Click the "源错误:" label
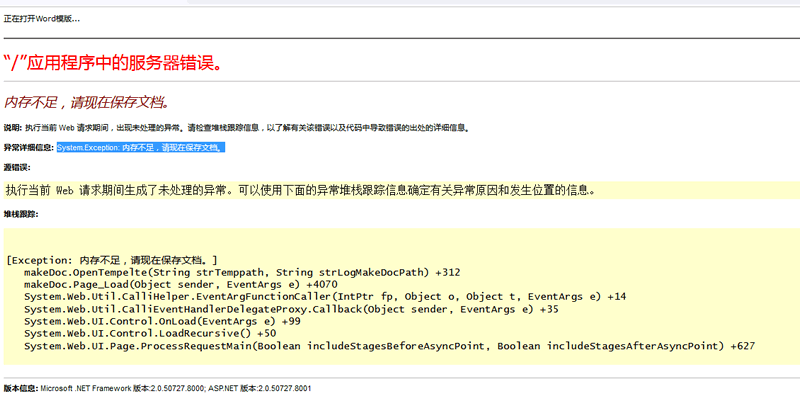Image resolution: width=800 pixels, height=416 pixels. [17, 167]
